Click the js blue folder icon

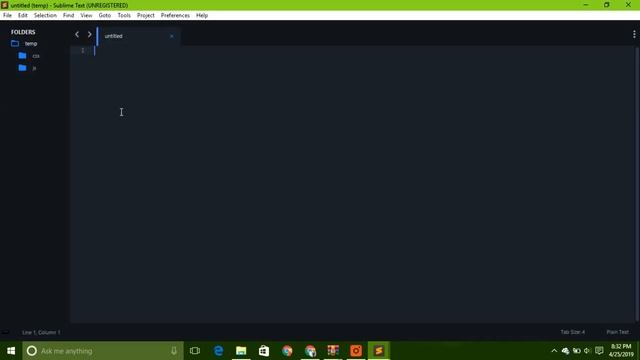[x=22, y=68]
